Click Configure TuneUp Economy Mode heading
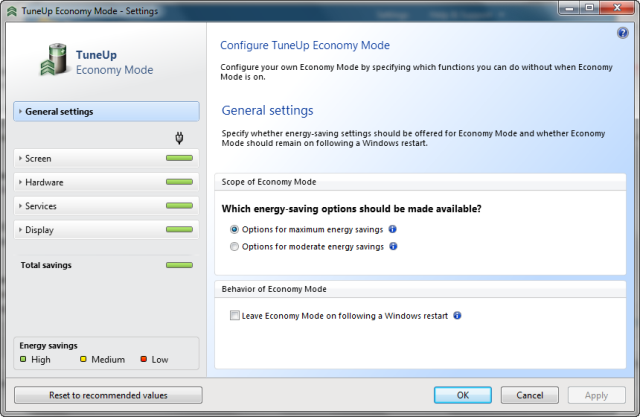The width and height of the screenshot is (640, 417). [x=305, y=45]
